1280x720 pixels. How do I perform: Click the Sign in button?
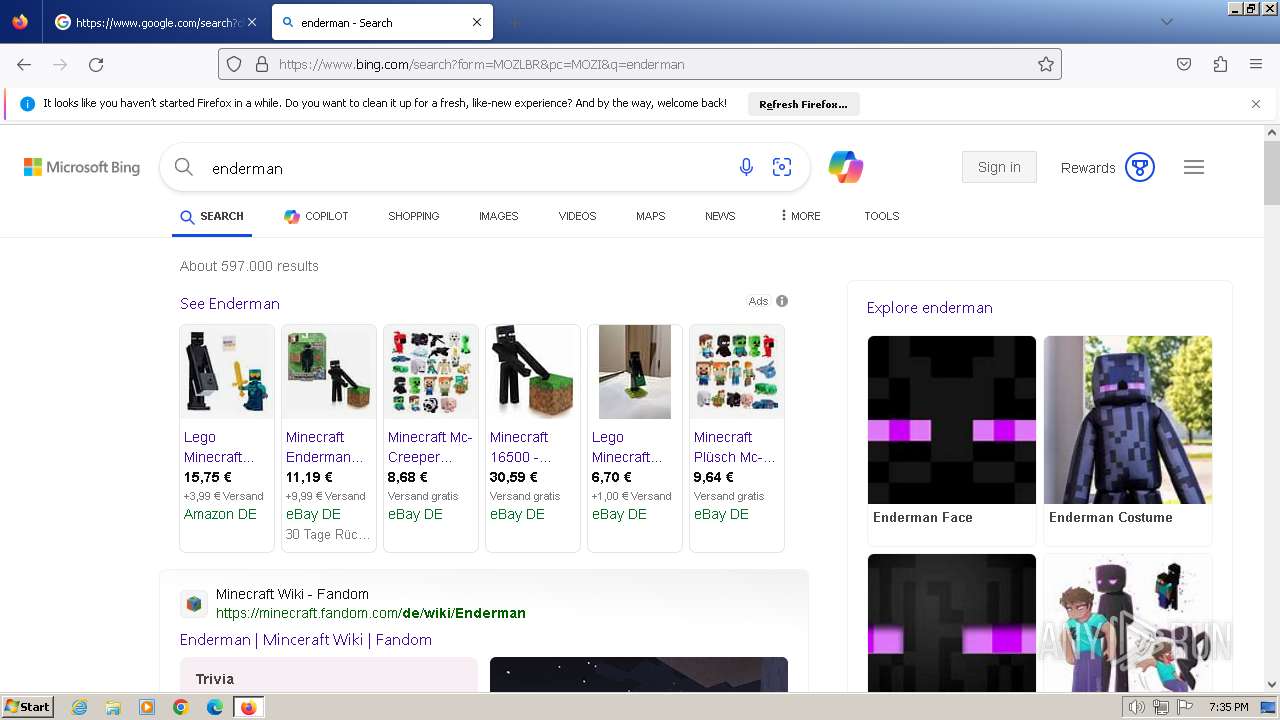pos(999,167)
